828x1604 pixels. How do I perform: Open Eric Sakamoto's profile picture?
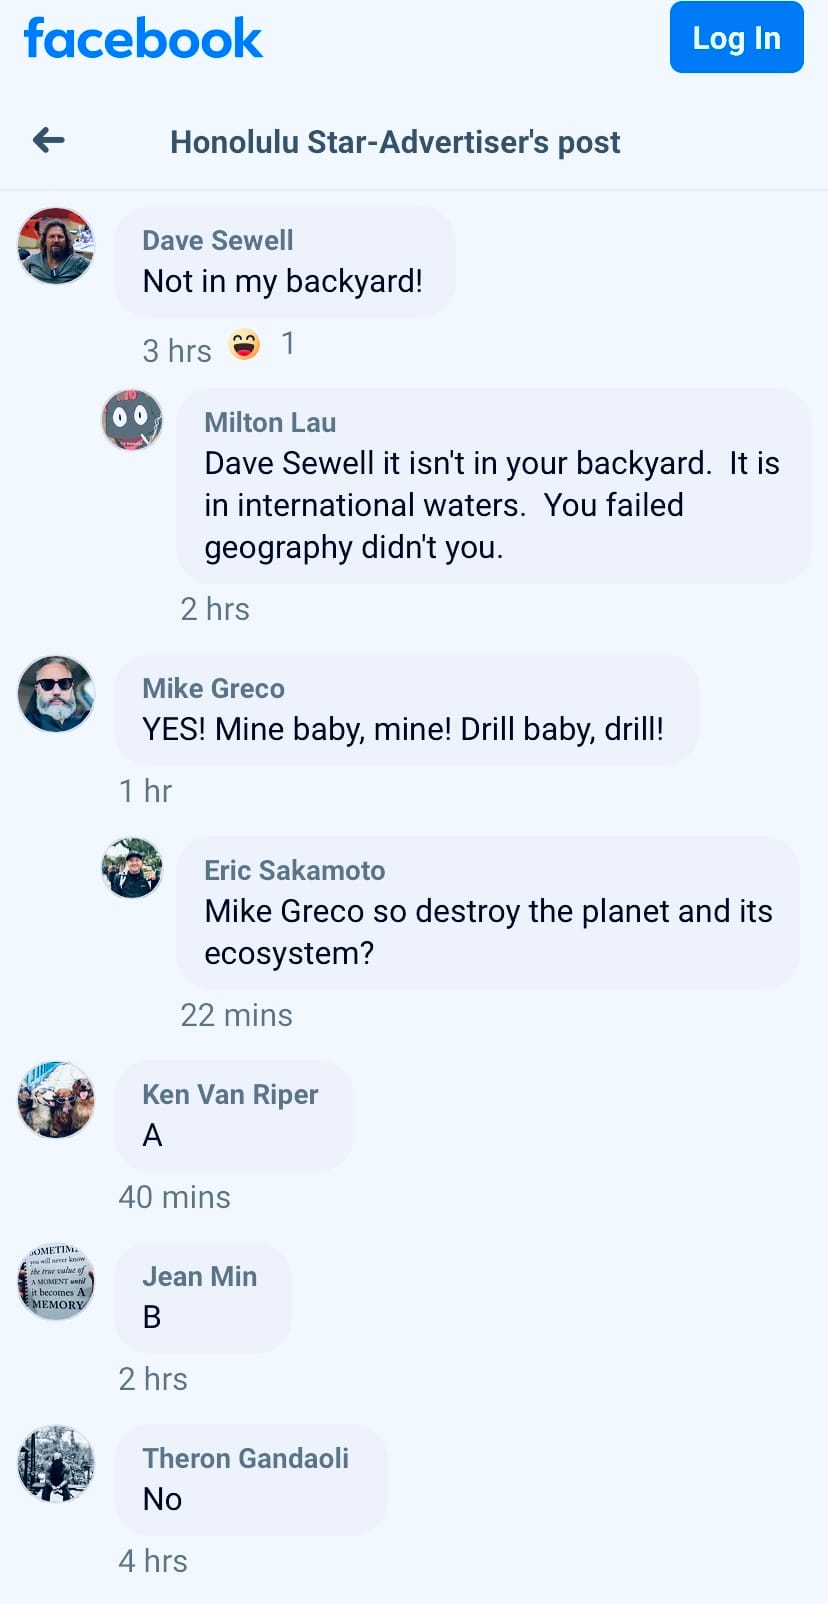pyautogui.click(x=132, y=868)
